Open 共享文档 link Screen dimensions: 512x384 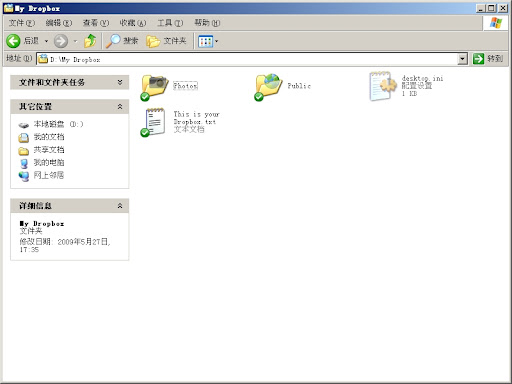click(49, 150)
